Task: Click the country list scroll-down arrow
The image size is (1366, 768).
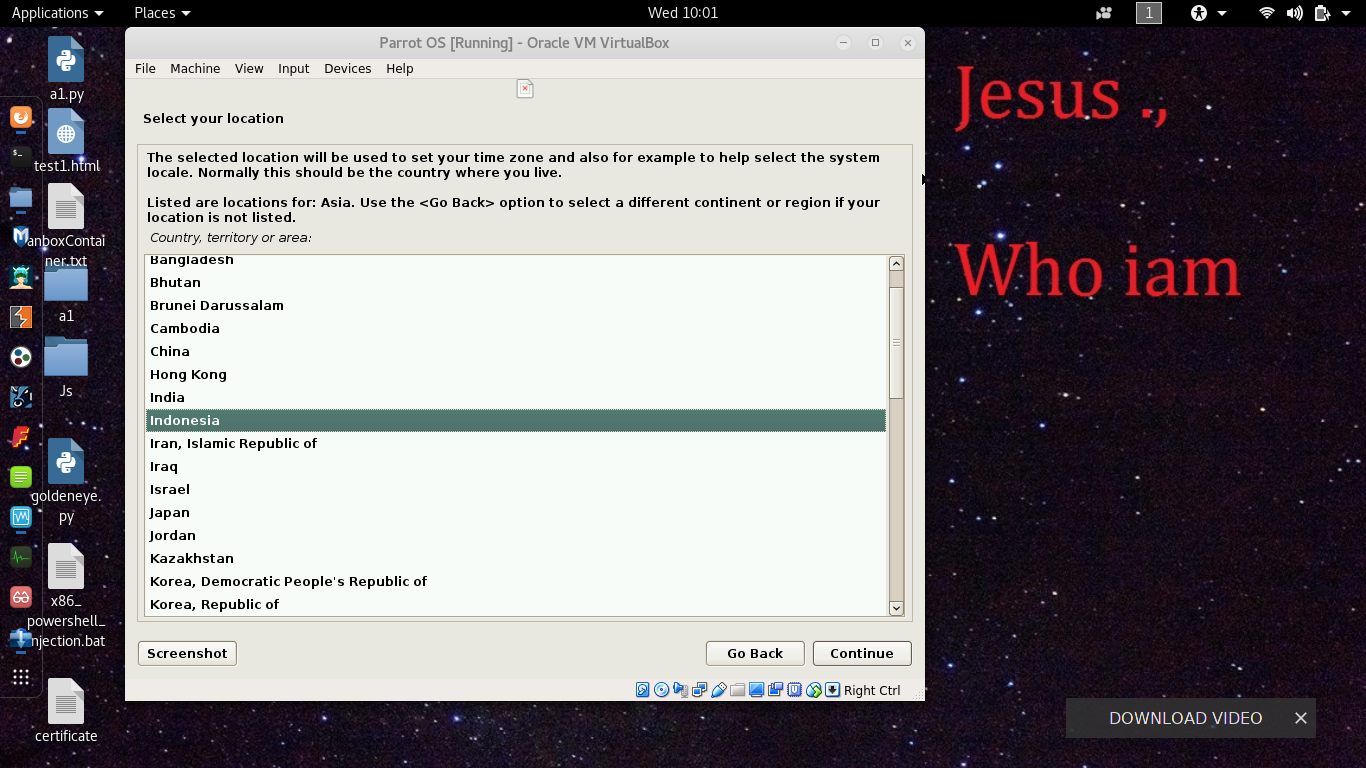Action: tap(896, 608)
